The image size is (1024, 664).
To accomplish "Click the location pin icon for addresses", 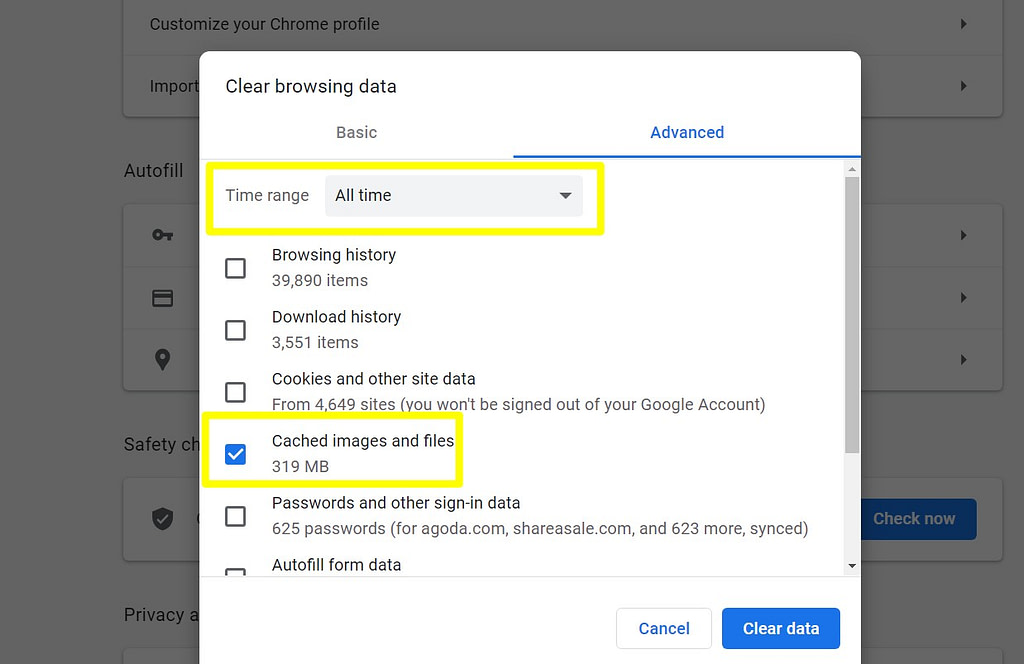I will pos(161,360).
